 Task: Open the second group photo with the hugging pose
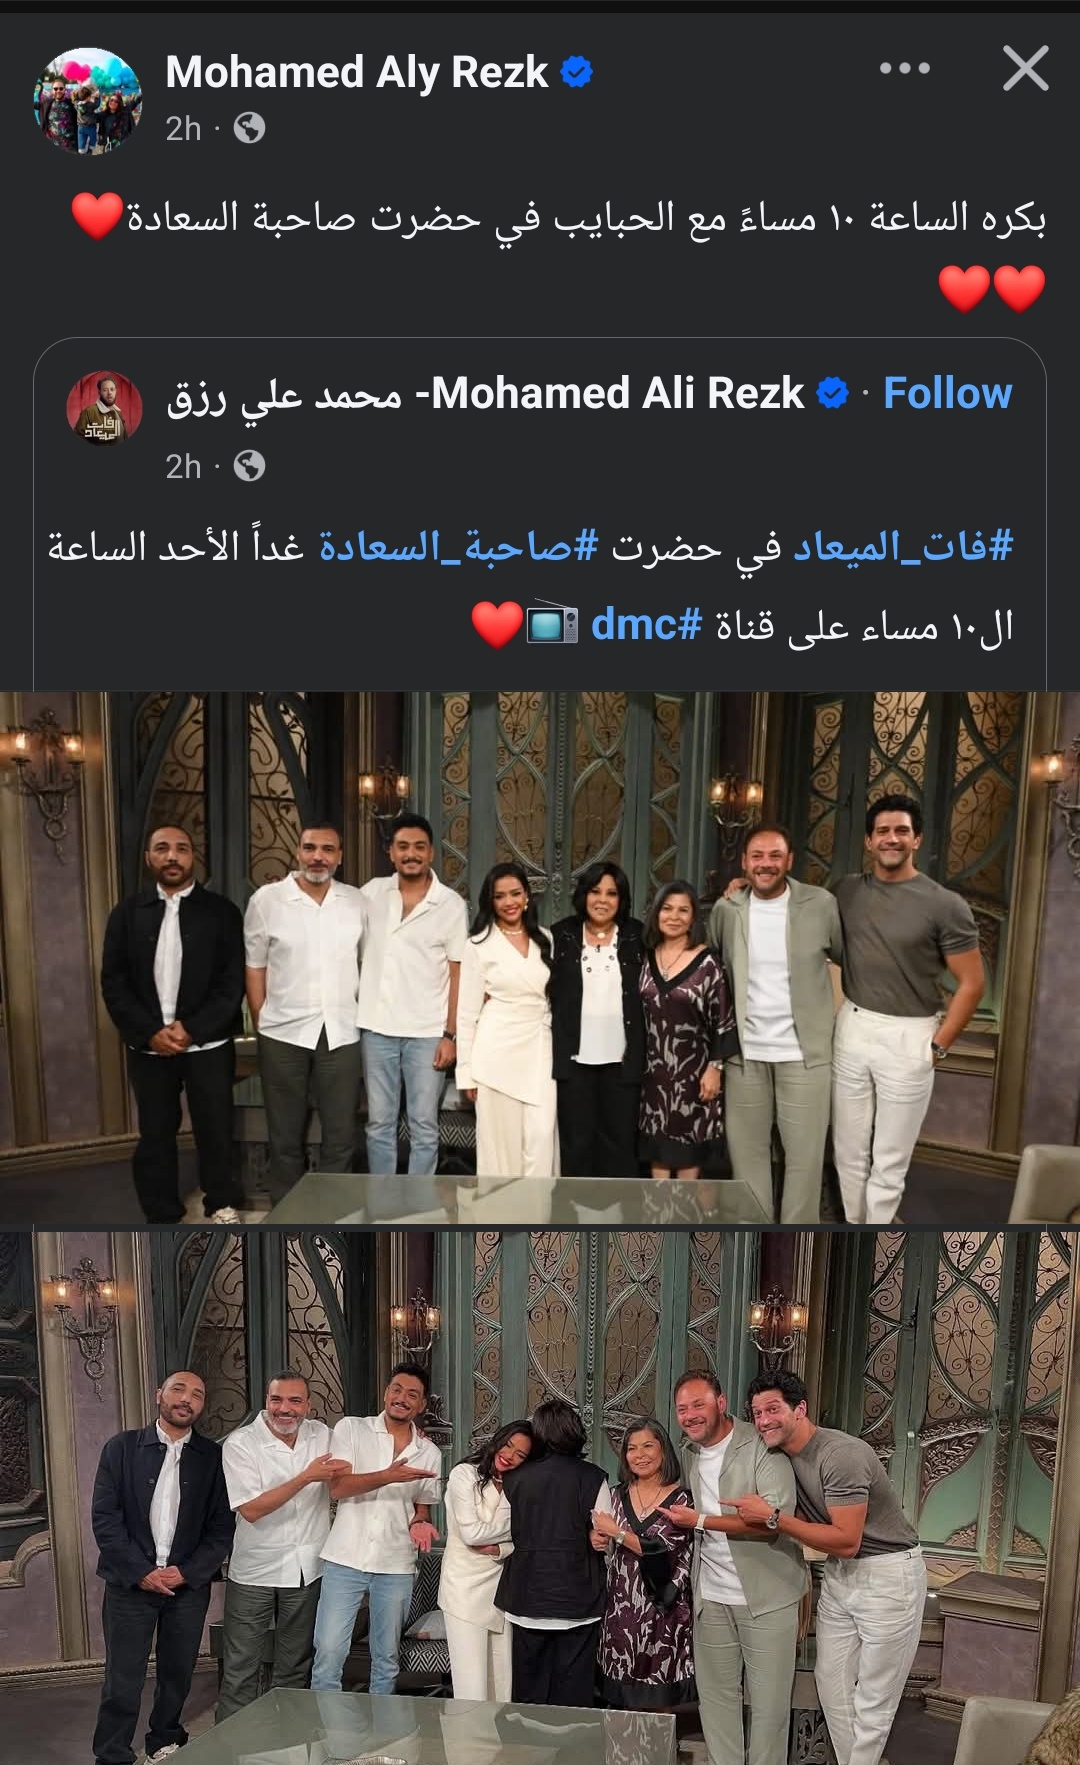pos(540,1497)
